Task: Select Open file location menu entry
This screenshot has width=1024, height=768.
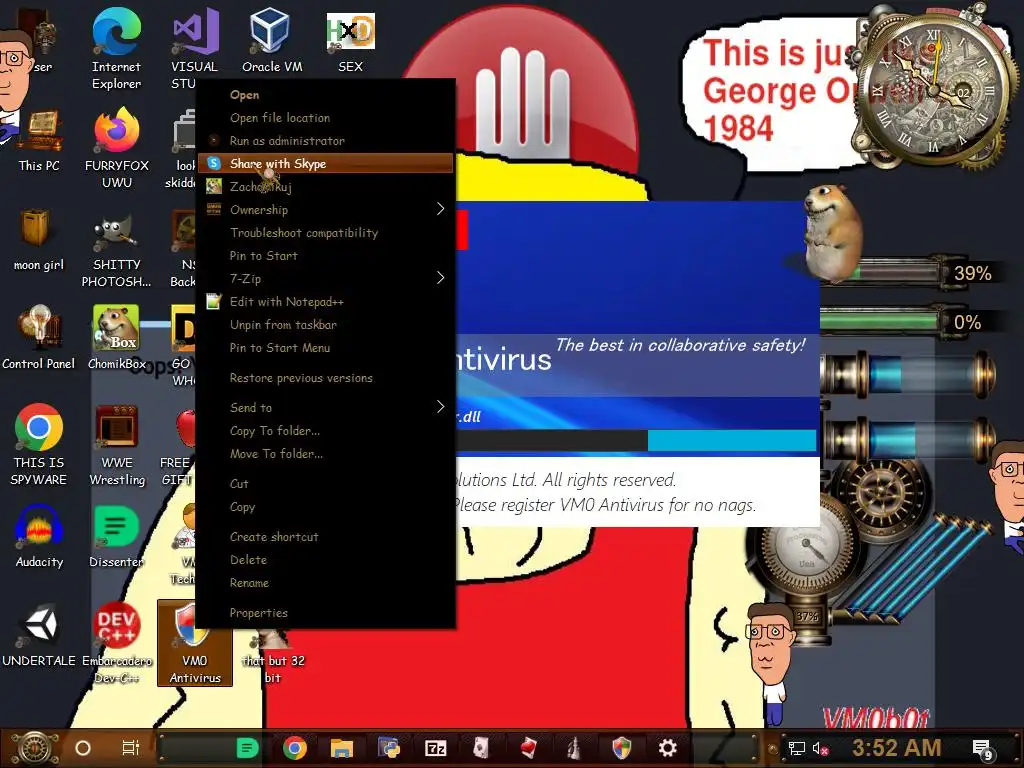Action: 325,118
